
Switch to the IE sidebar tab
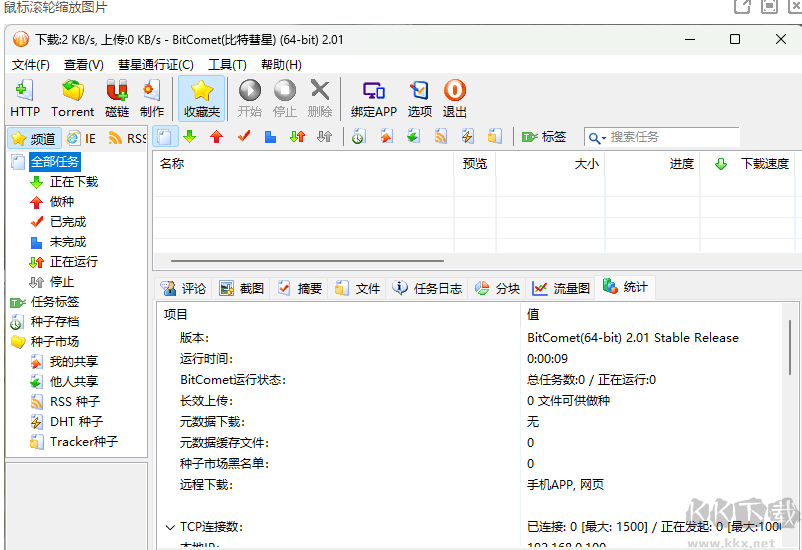click(82, 138)
